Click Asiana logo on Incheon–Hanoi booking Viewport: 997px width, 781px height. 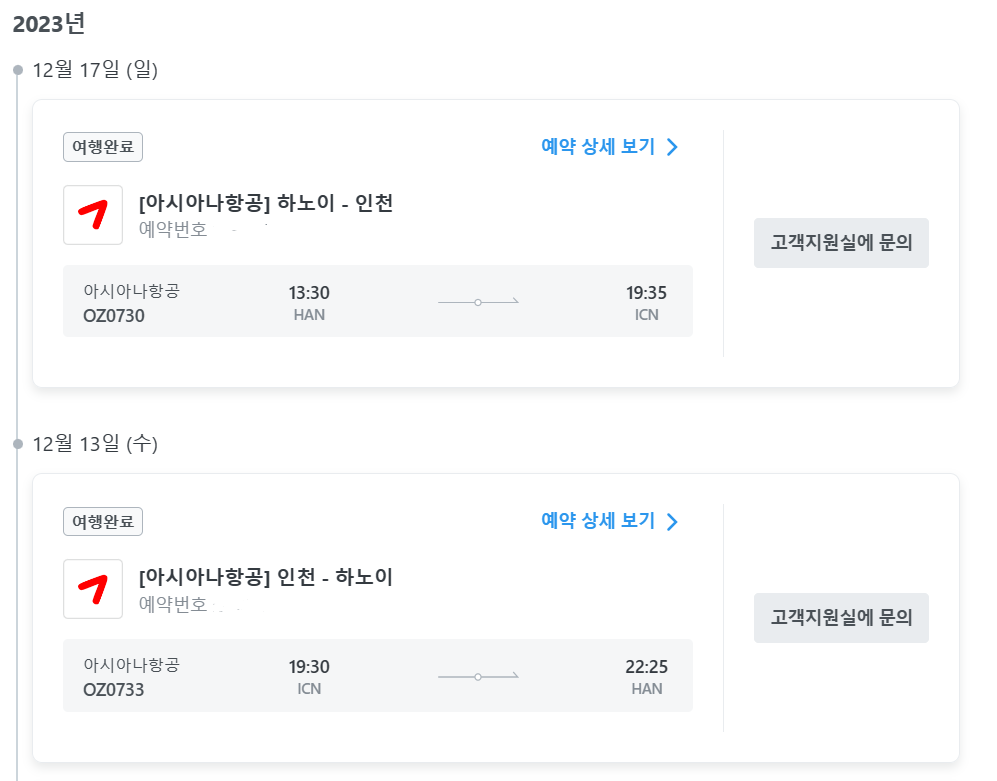coord(93,589)
